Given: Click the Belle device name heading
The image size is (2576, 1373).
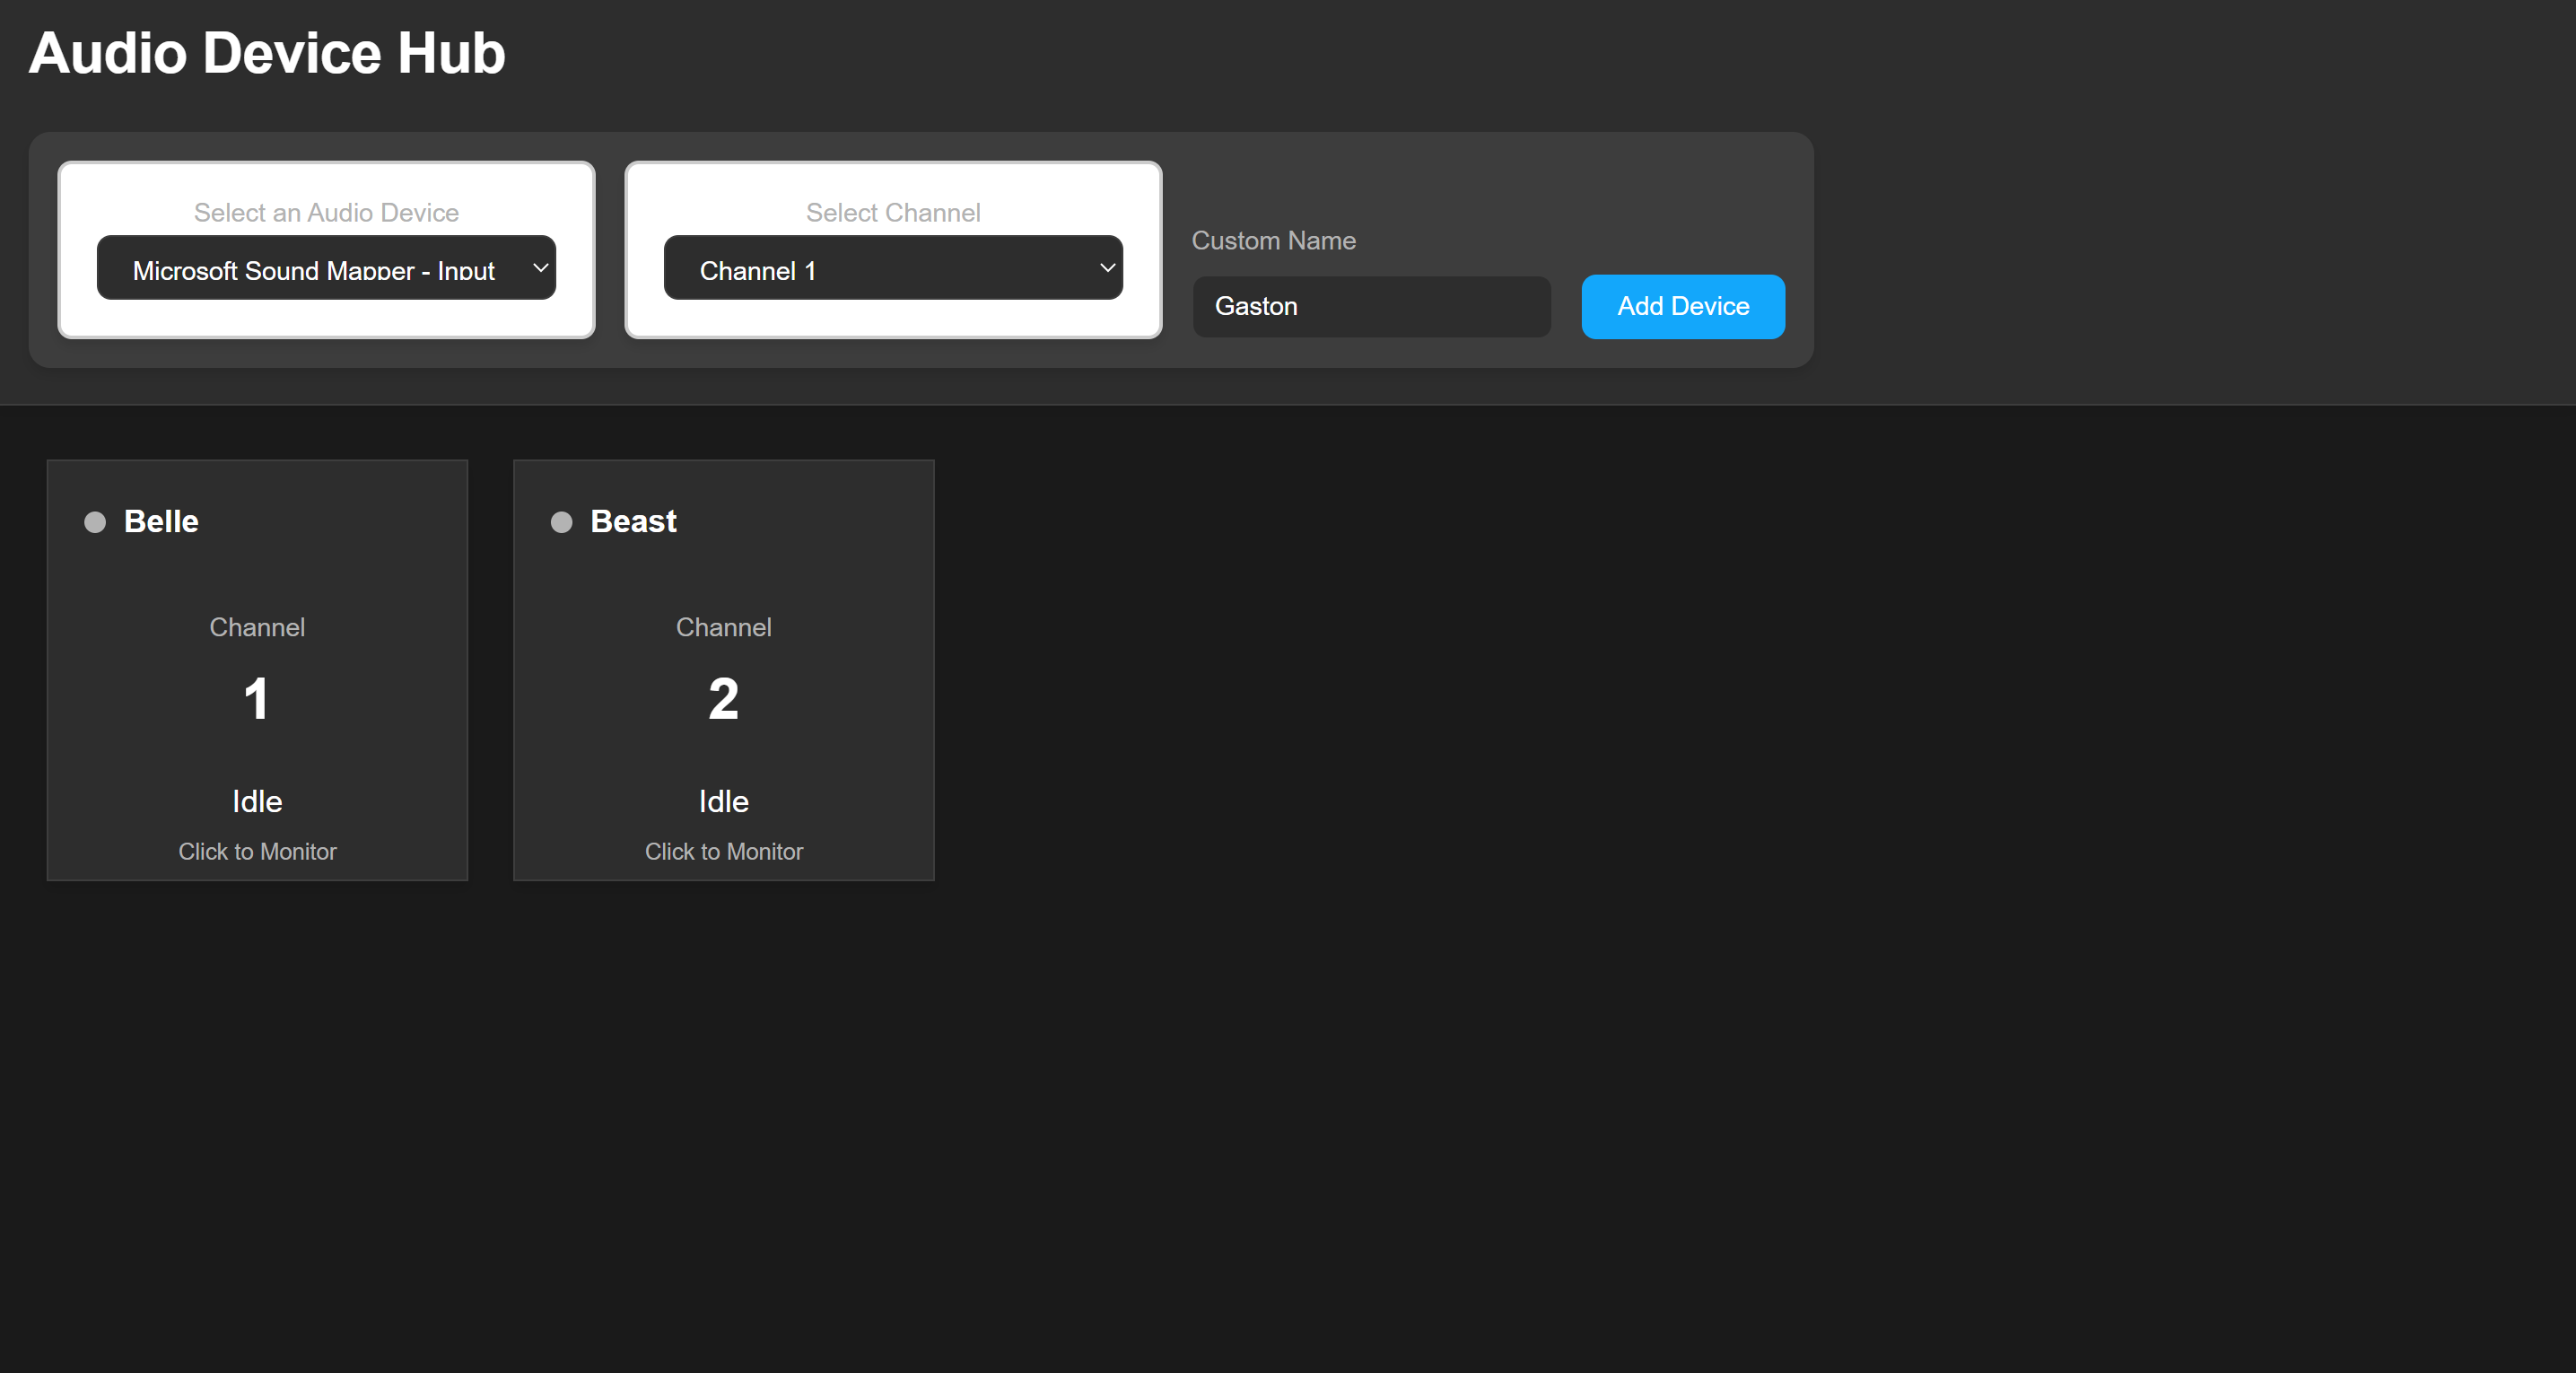Looking at the screenshot, I should 161,522.
